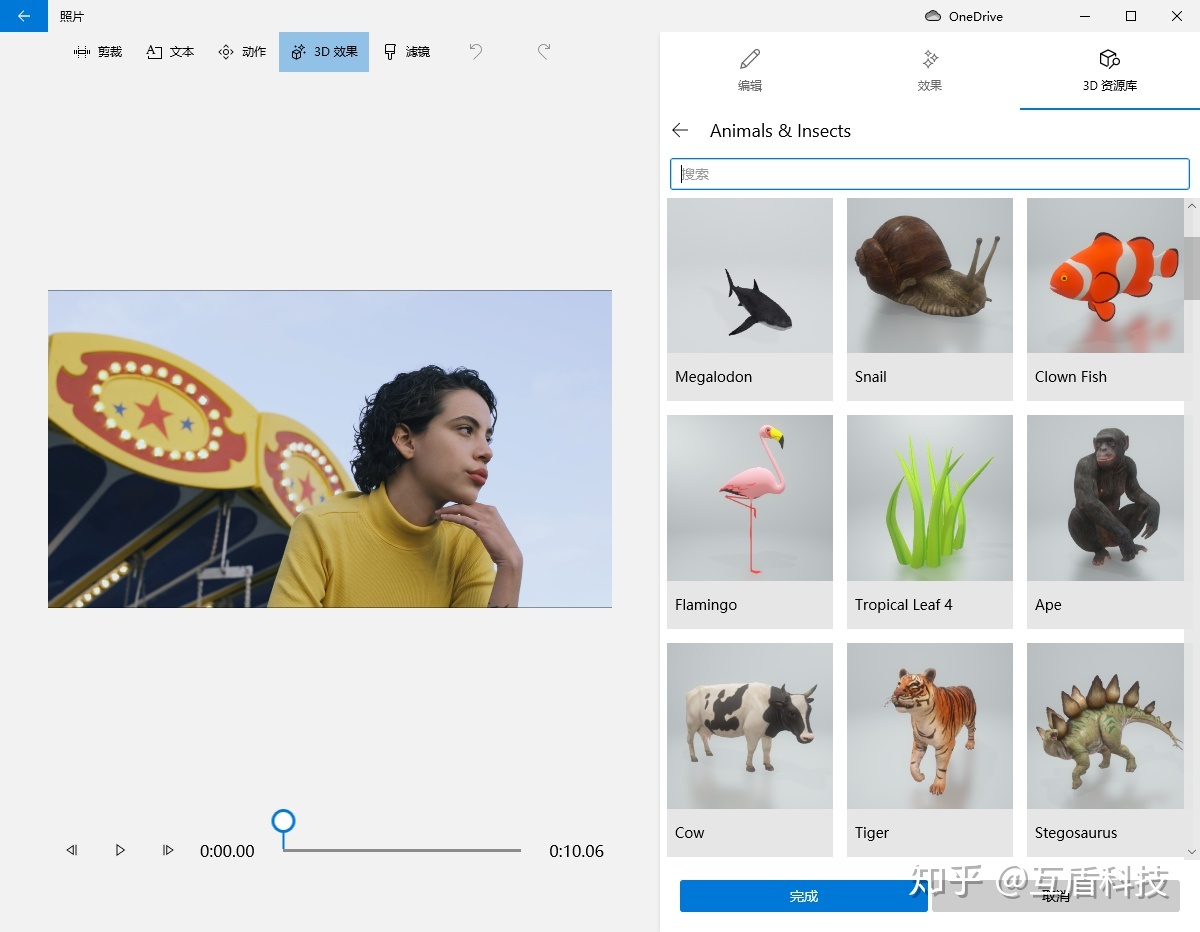Click the 0:00.00 current time text

pos(227,852)
